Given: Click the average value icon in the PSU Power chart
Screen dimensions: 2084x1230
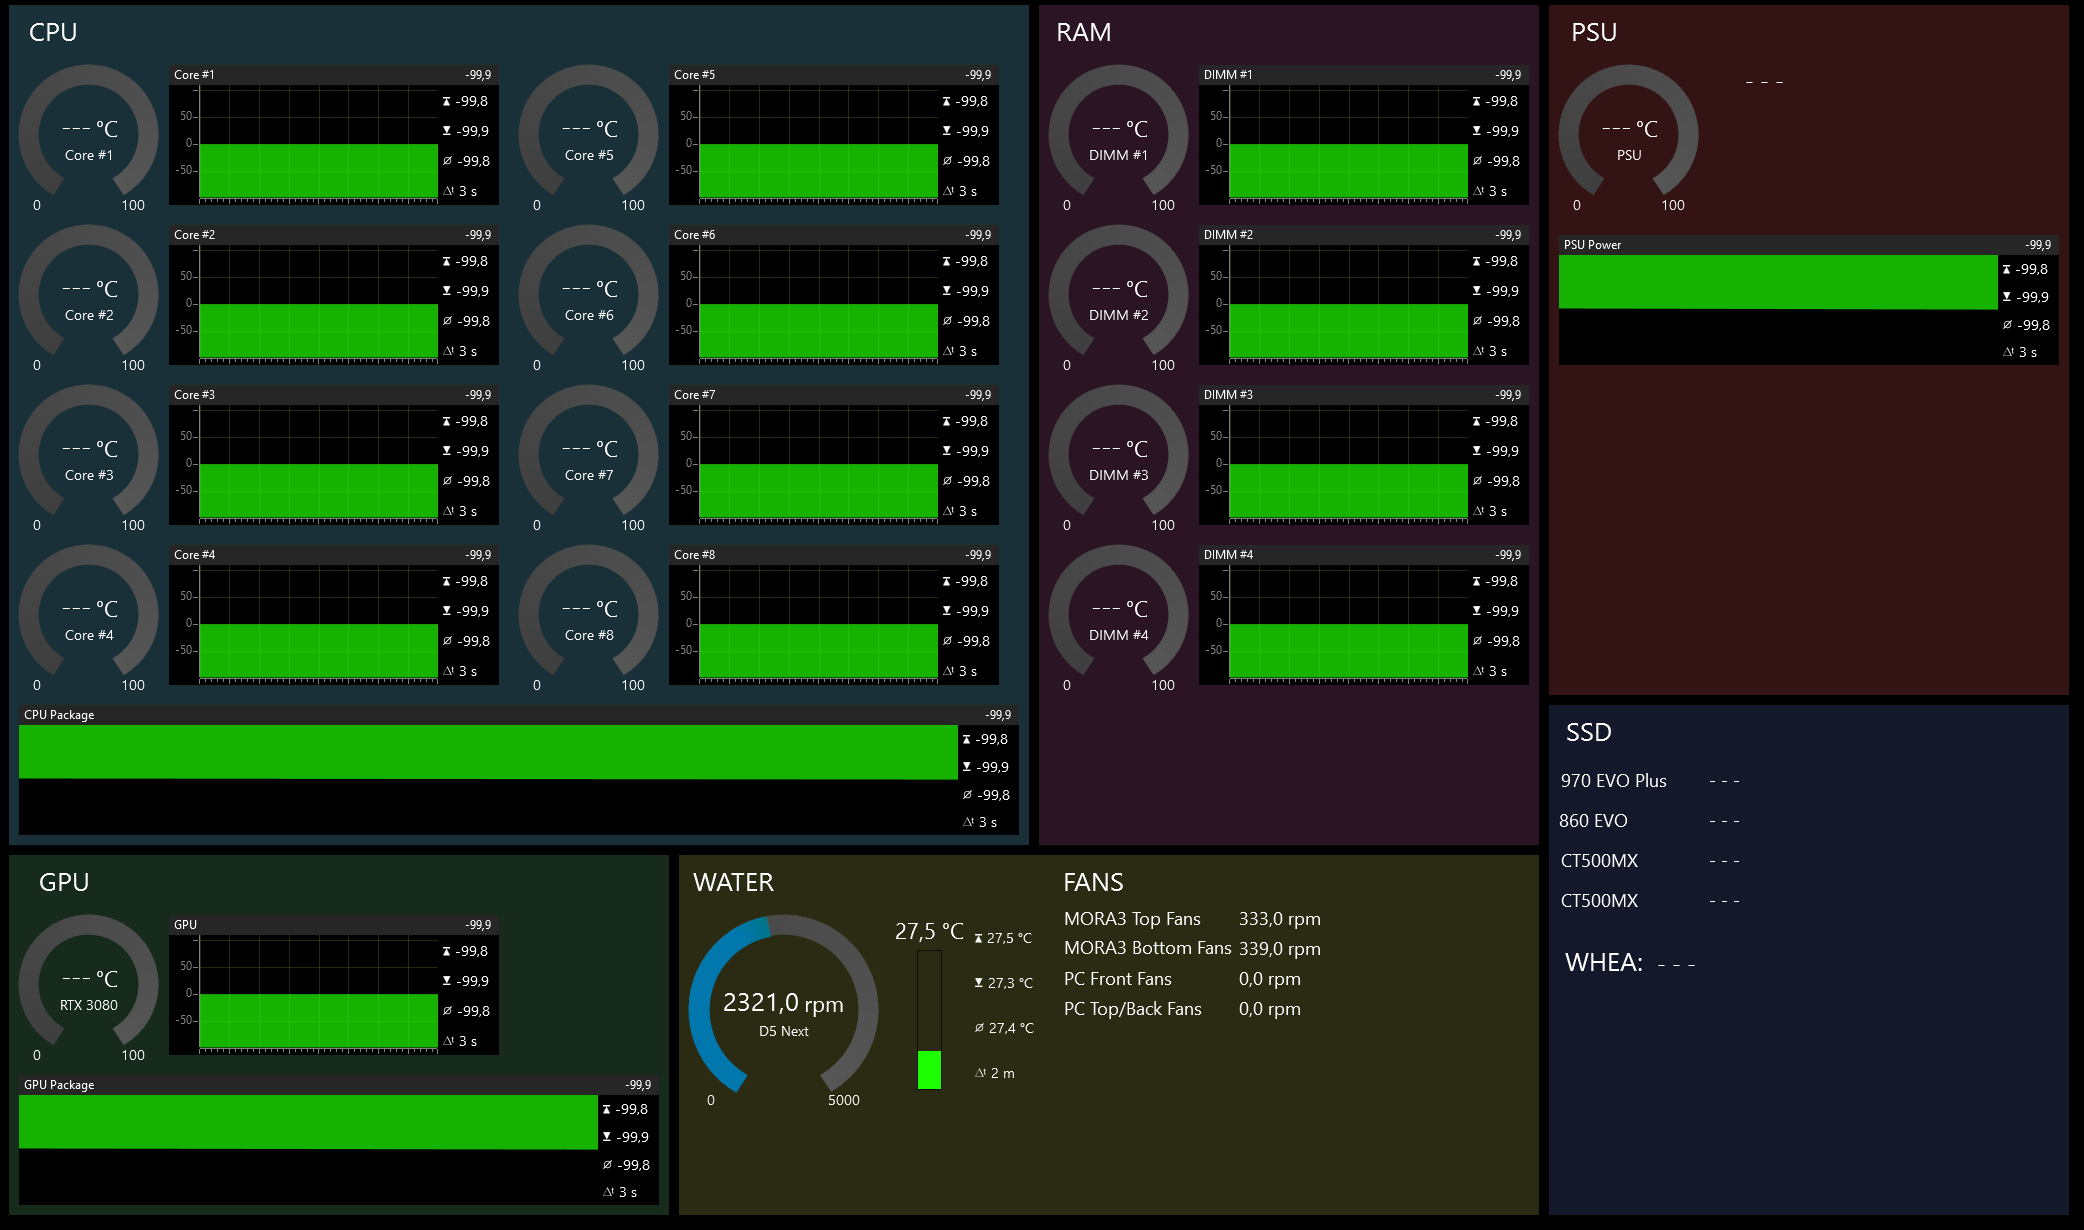Looking at the screenshot, I should click(x=2007, y=325).
